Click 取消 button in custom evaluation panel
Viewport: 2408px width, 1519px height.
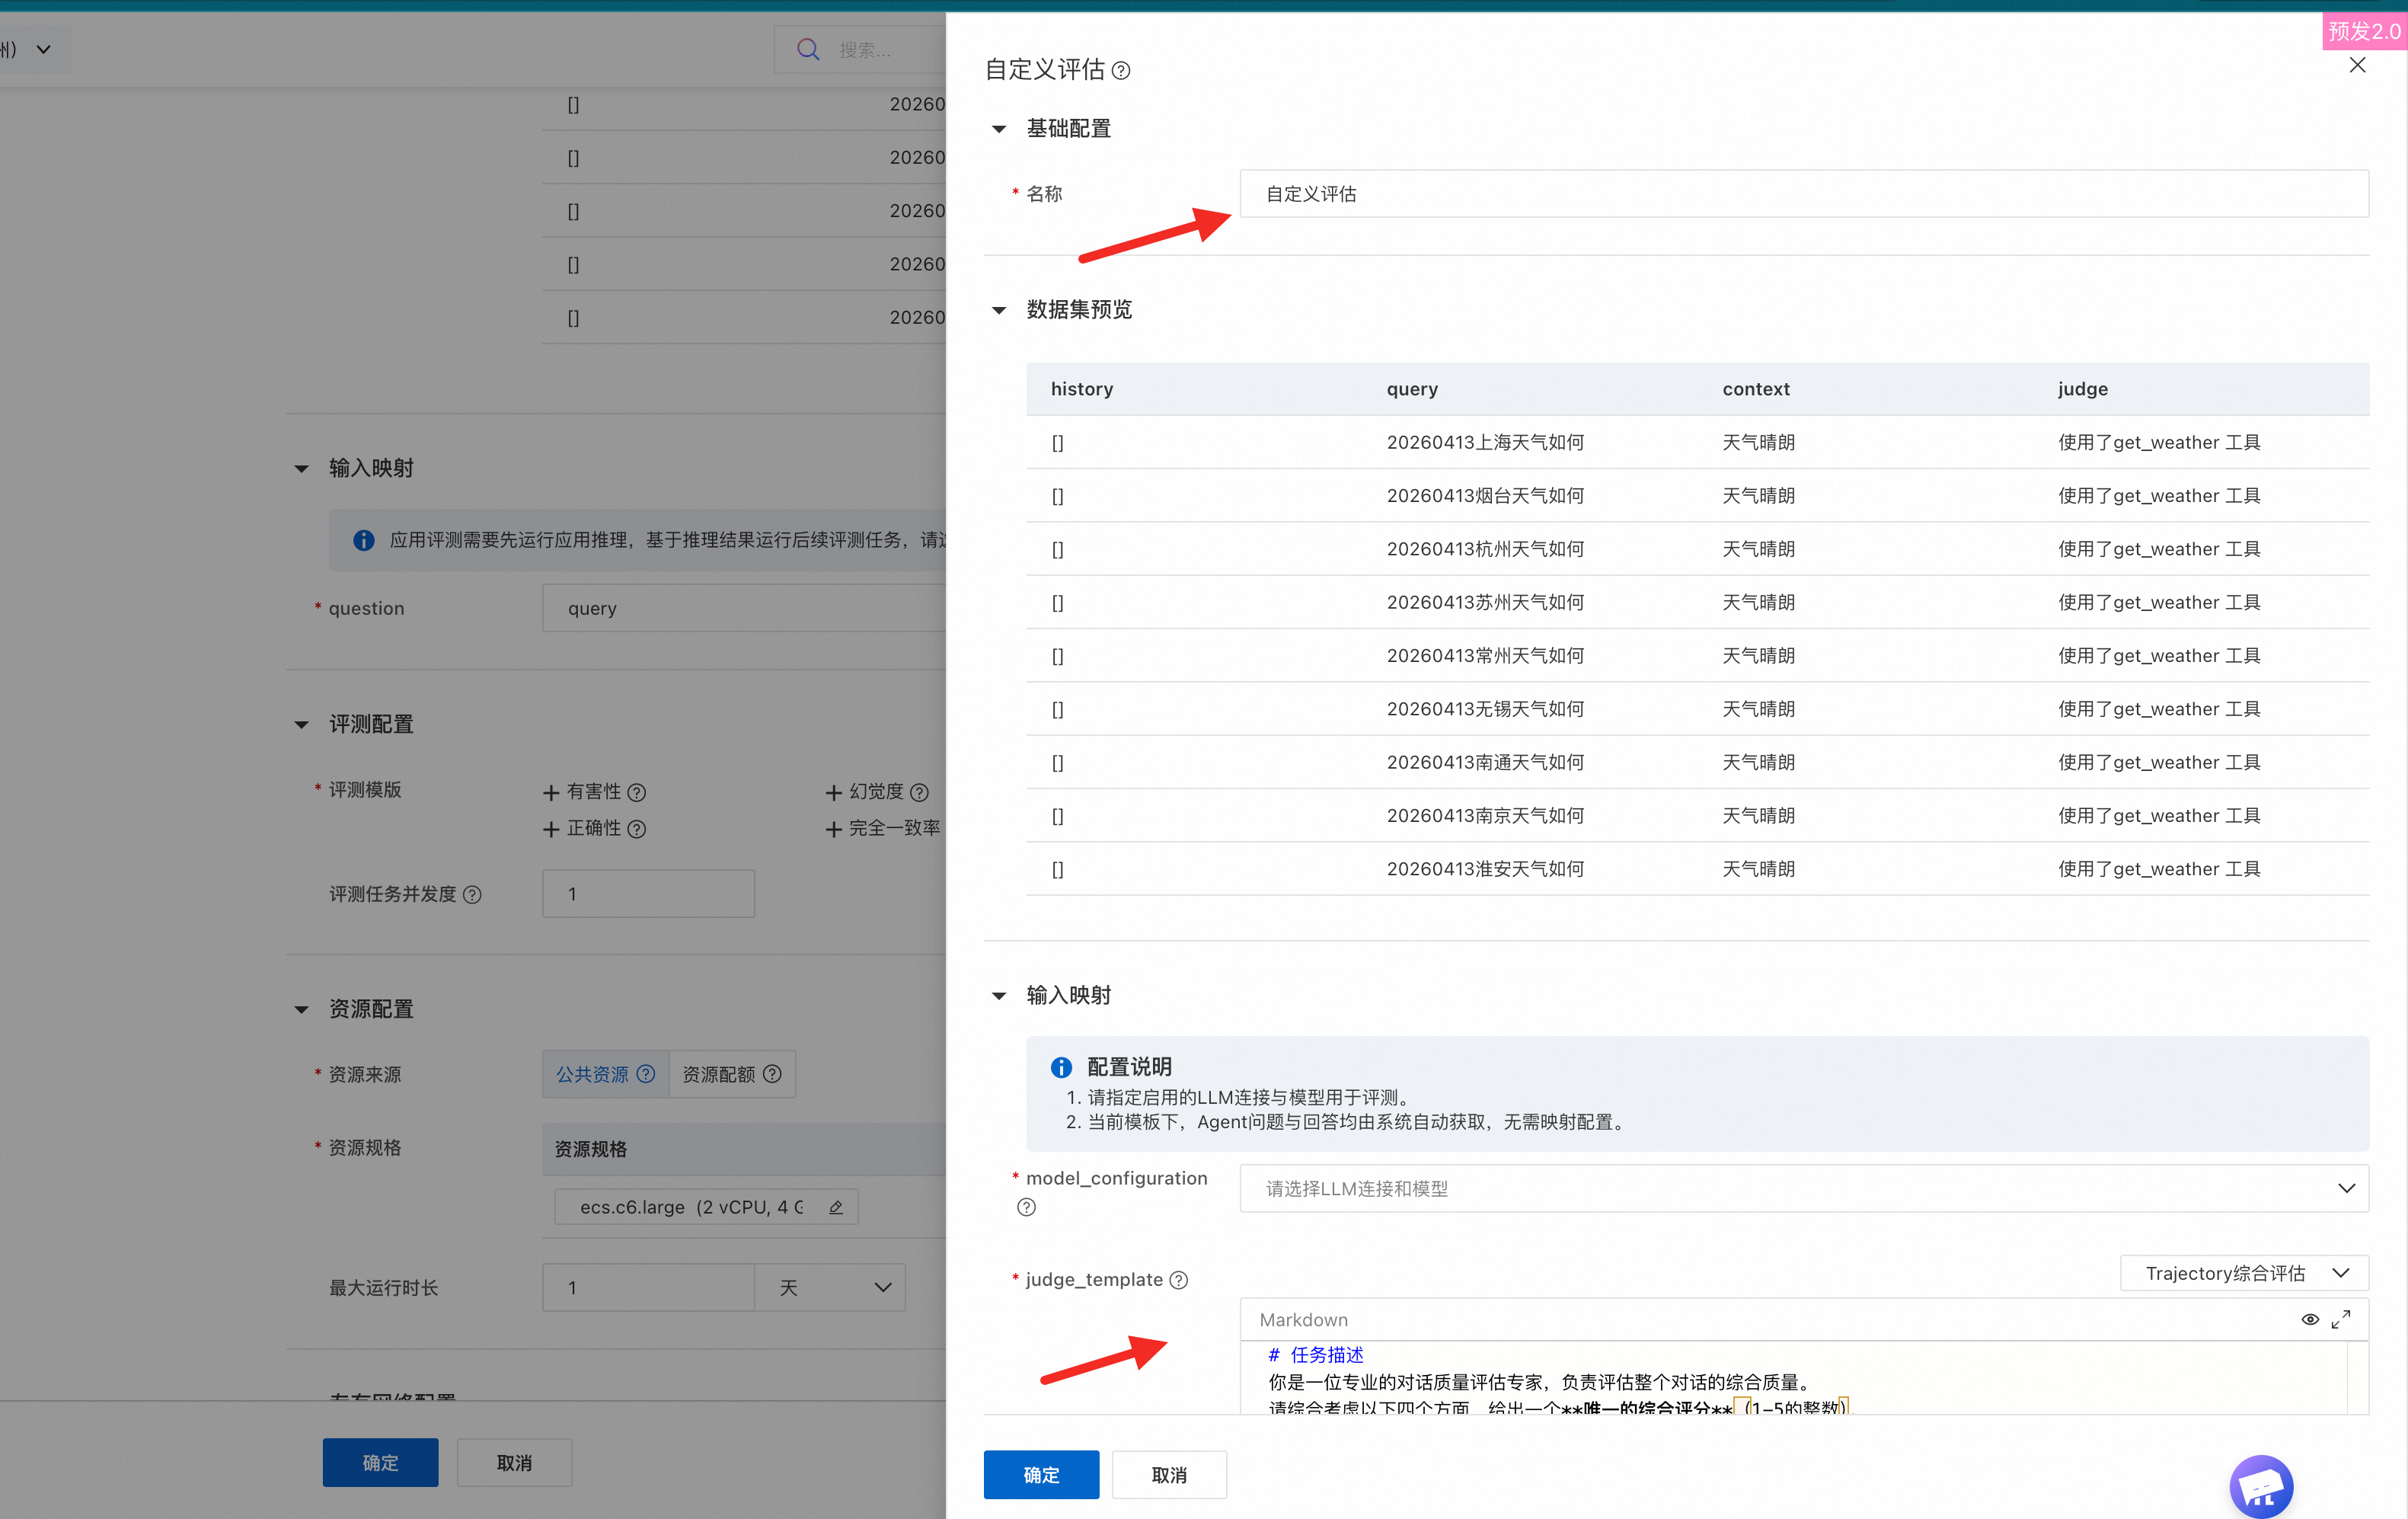click(x=1168, y=1474)
